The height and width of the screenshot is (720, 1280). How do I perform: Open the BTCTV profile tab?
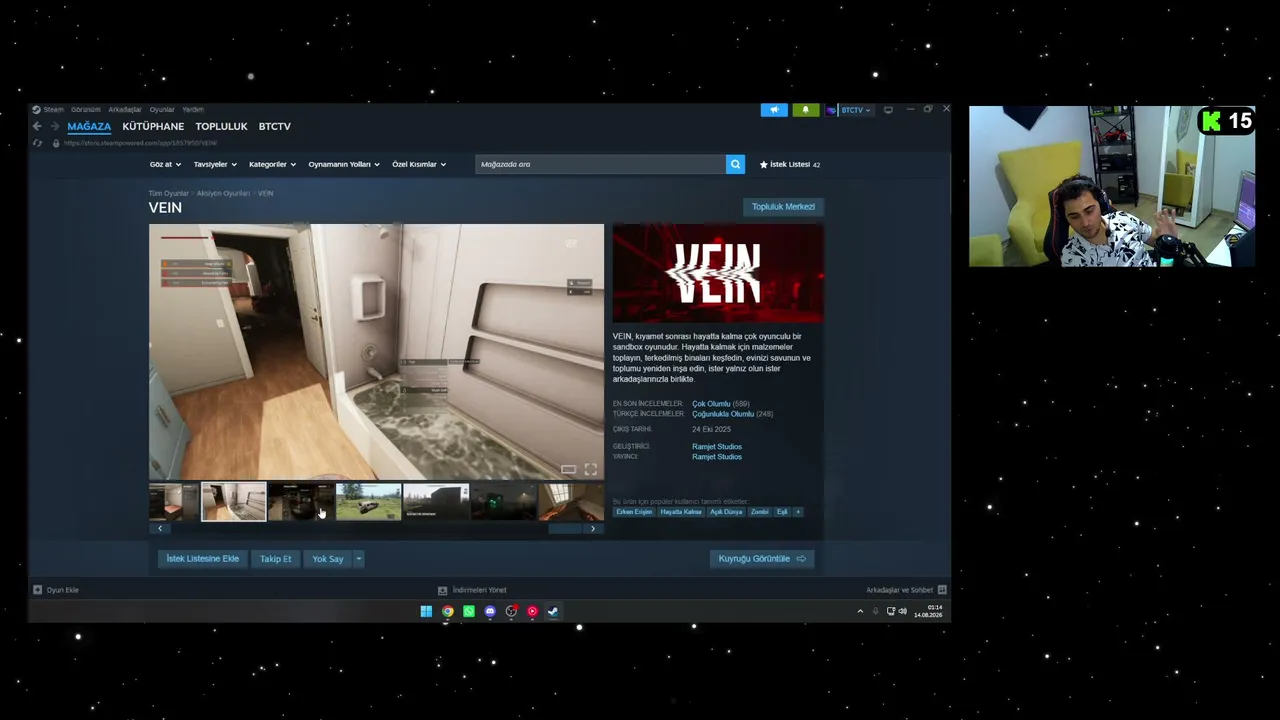coord(275,127)
